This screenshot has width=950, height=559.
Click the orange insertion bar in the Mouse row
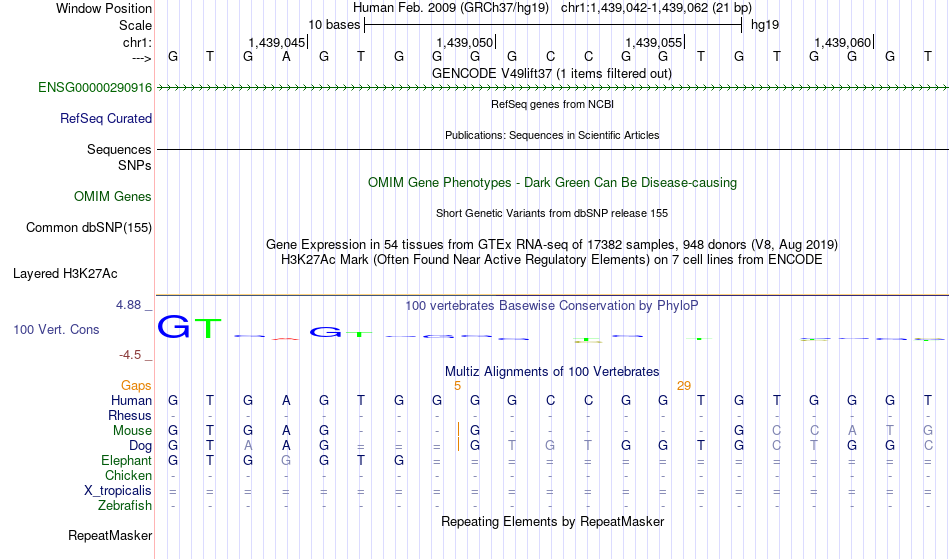pyautogui.click(x=458, y=430)
